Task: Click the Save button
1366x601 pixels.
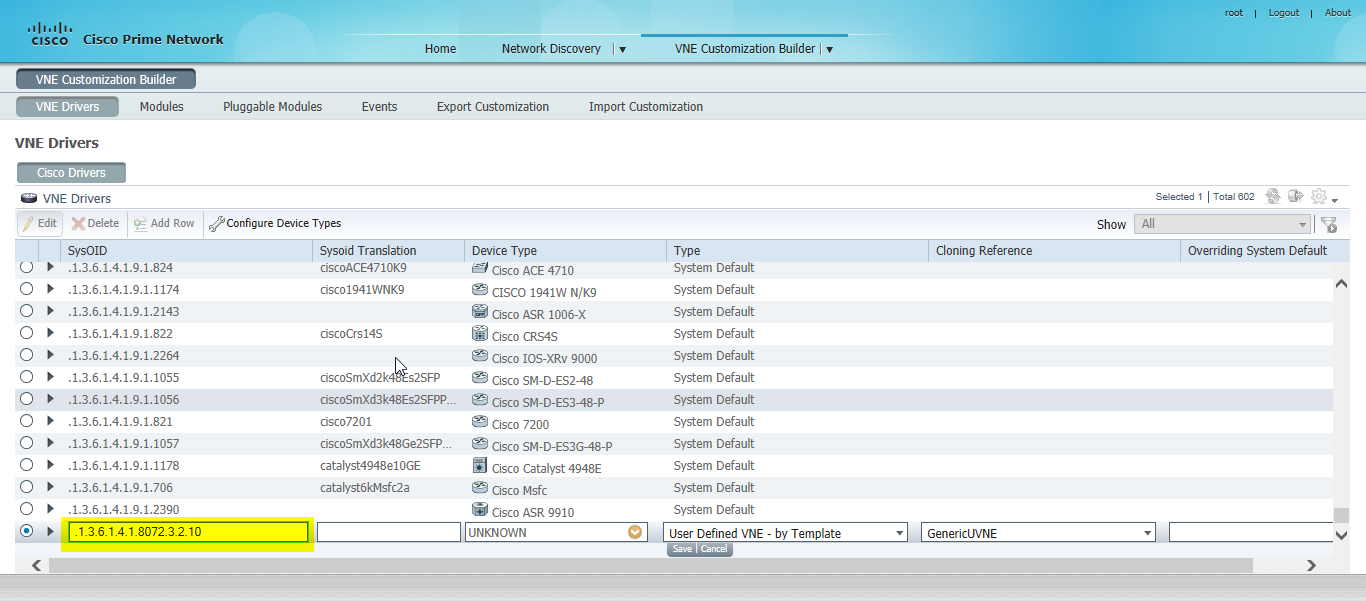Action: coord(682,549)
